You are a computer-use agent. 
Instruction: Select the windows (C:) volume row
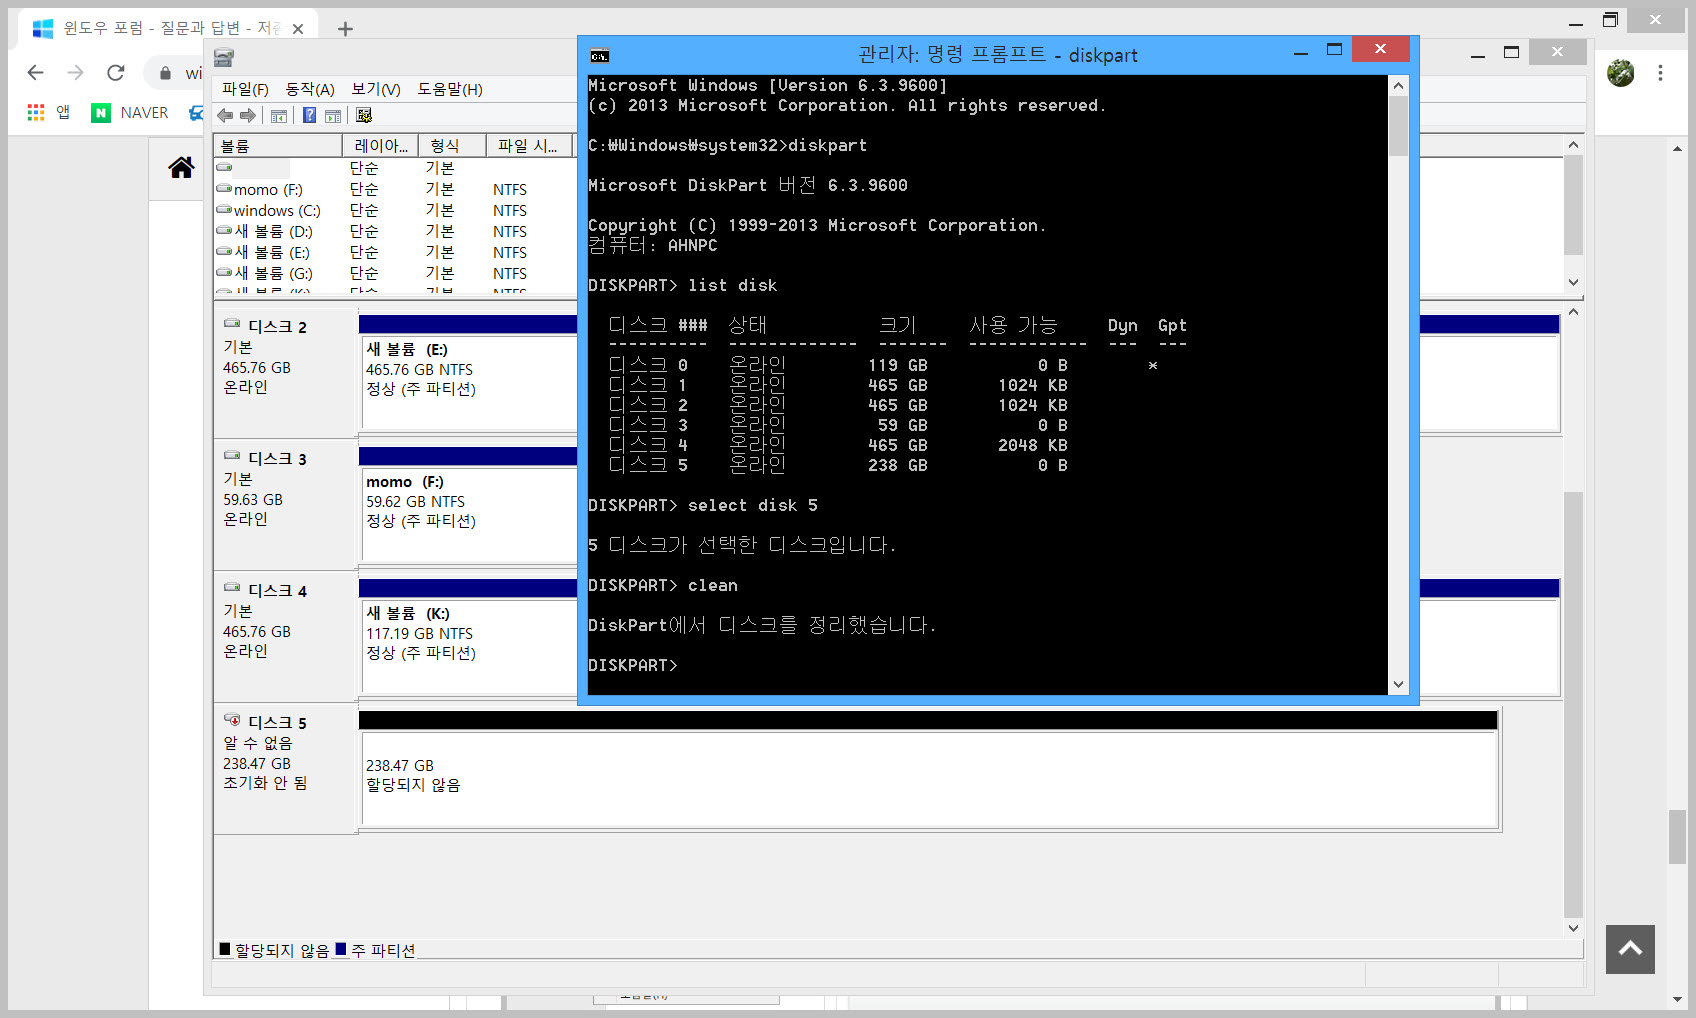click(395, 210)
